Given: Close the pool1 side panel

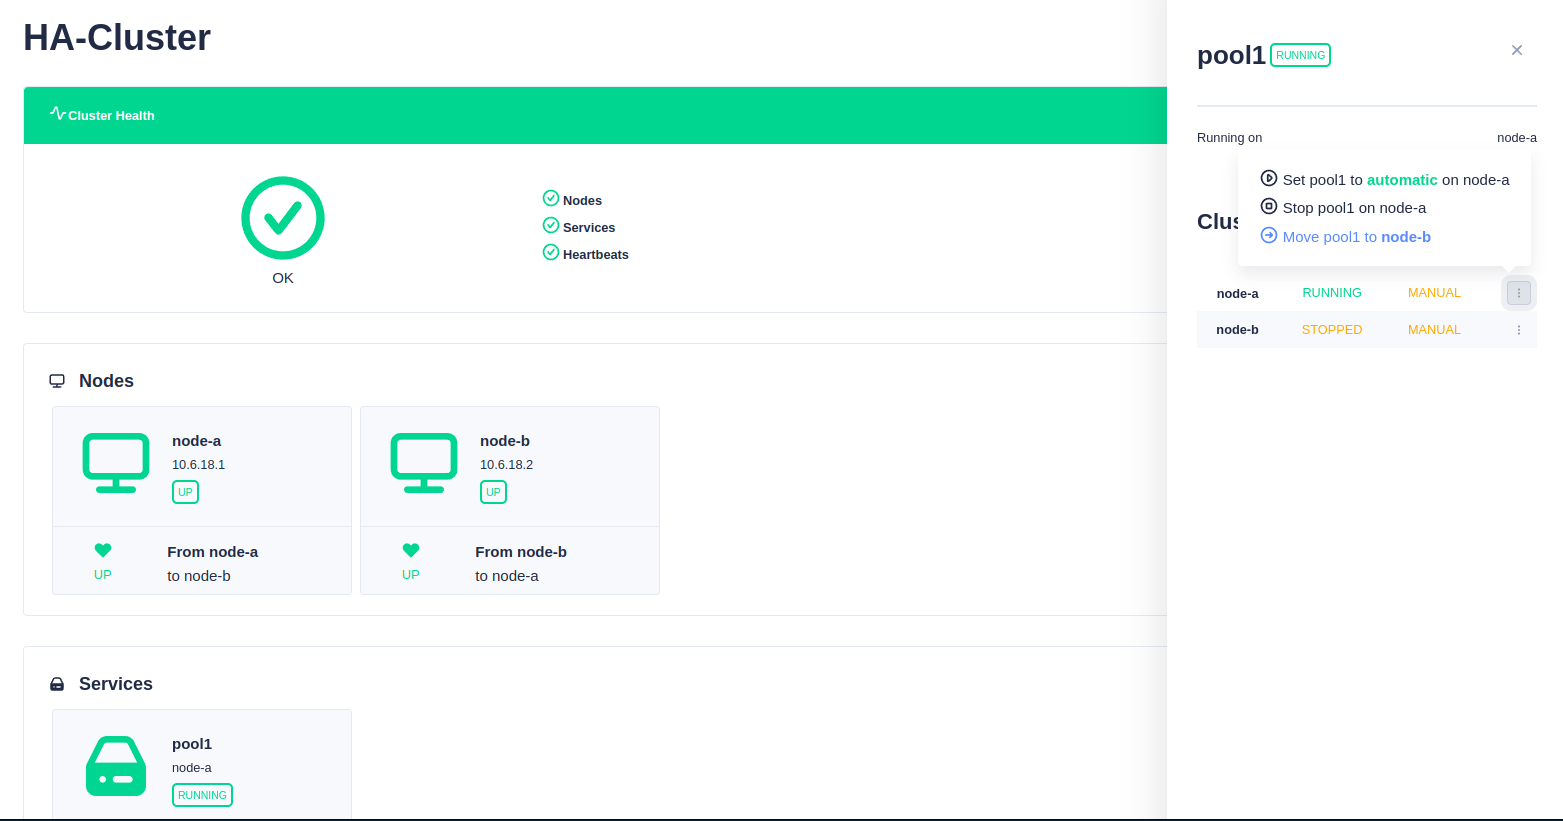Looking at the screenshot, I should click(1516, 50).
